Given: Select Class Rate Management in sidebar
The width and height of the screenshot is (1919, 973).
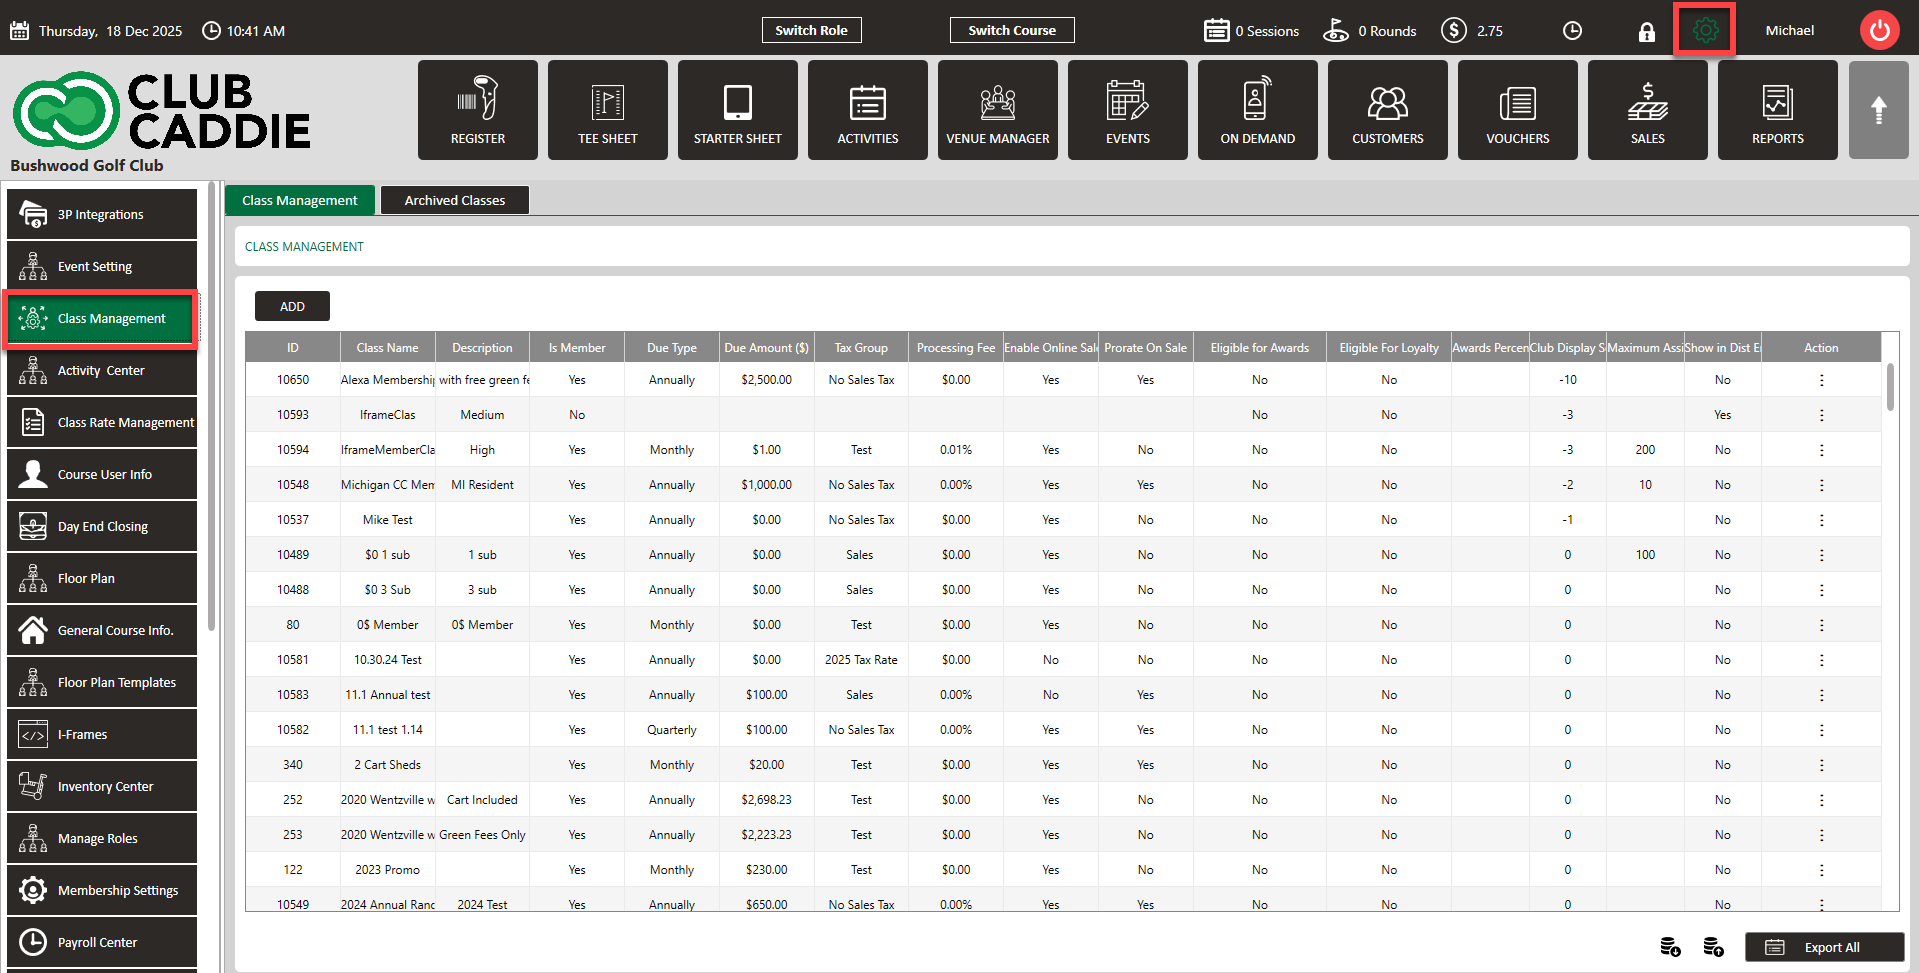Looking at the screenshot, I should click(x=102, y=423).
